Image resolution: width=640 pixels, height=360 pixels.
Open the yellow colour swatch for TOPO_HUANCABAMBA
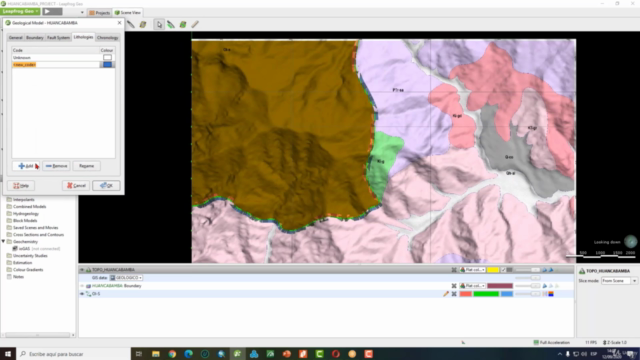493,270
